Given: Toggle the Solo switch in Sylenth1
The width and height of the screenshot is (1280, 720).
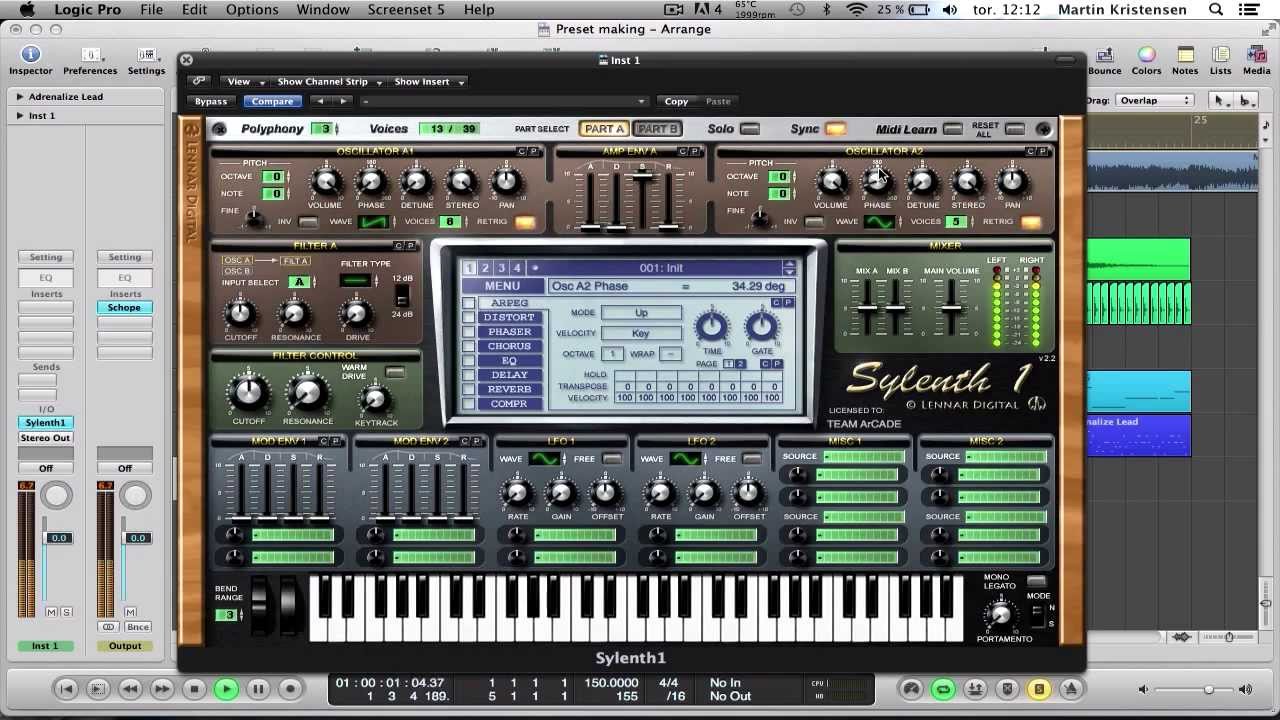Looking at the screenshot, I should point(750,129).
